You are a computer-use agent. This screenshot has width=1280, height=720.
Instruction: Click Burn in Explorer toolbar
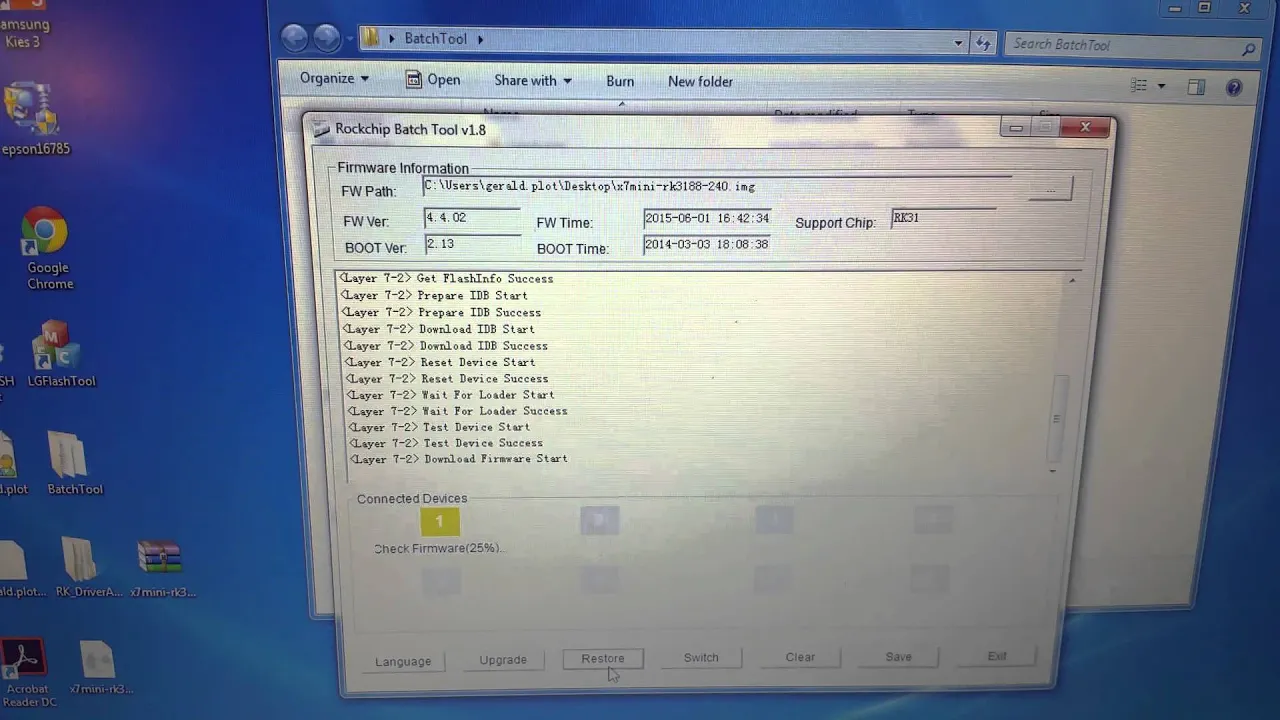[x=620, y=81]
